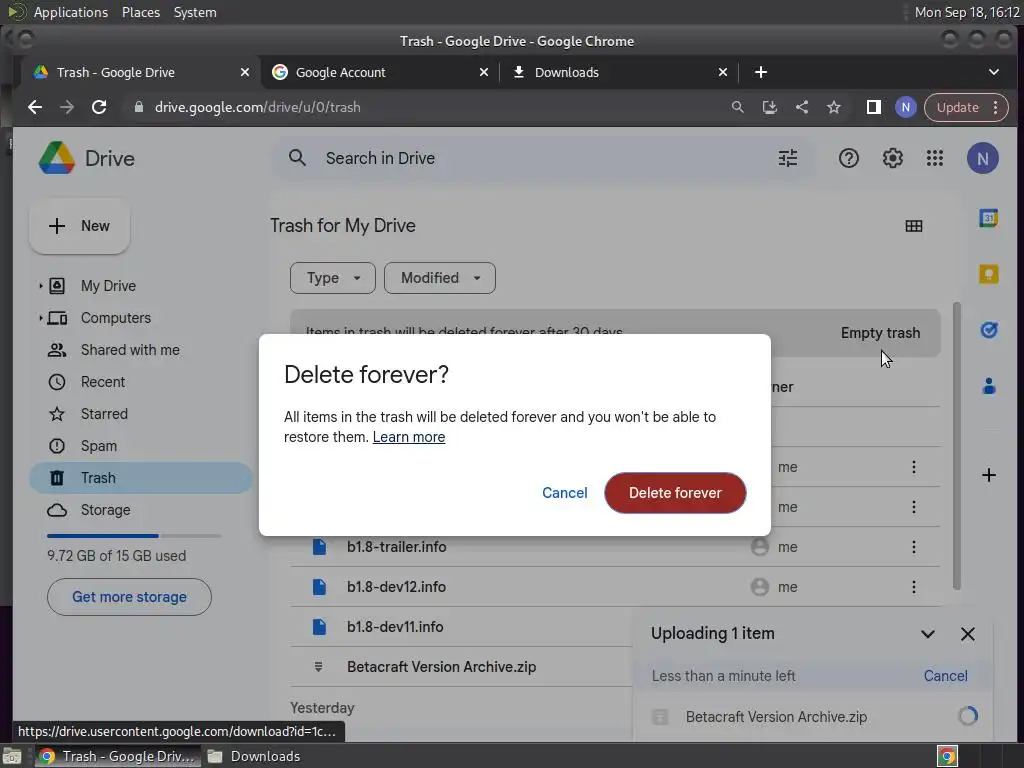Open the Google apps grid
The width and height of the screenshot is (1024, 768).
[935, 158]
